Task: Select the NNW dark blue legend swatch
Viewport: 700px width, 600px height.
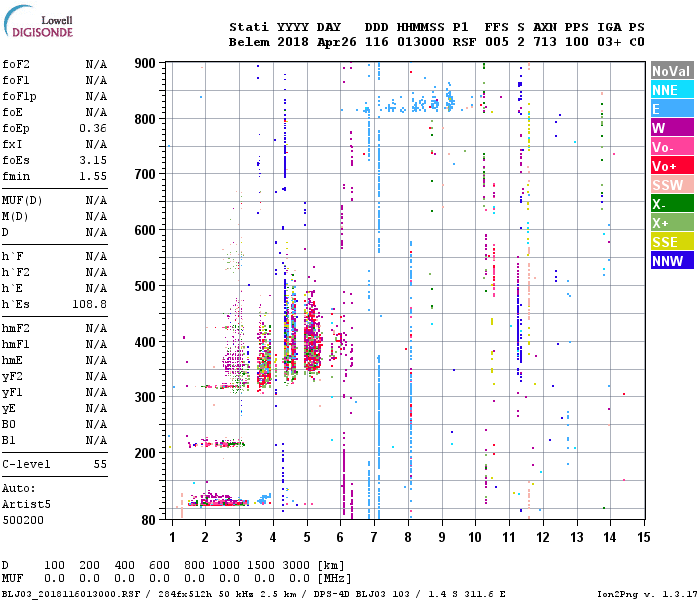Action: (x=672, y=260)
